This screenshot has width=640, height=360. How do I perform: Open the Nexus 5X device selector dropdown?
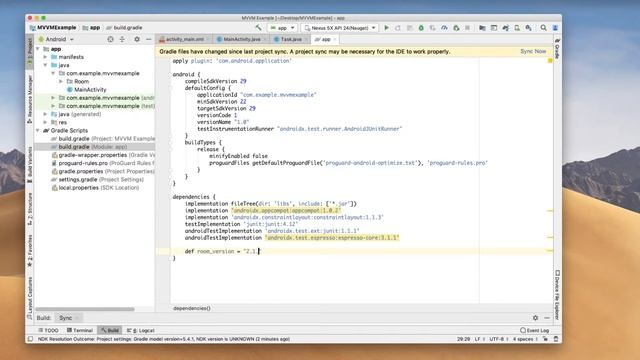coord(340,28)
